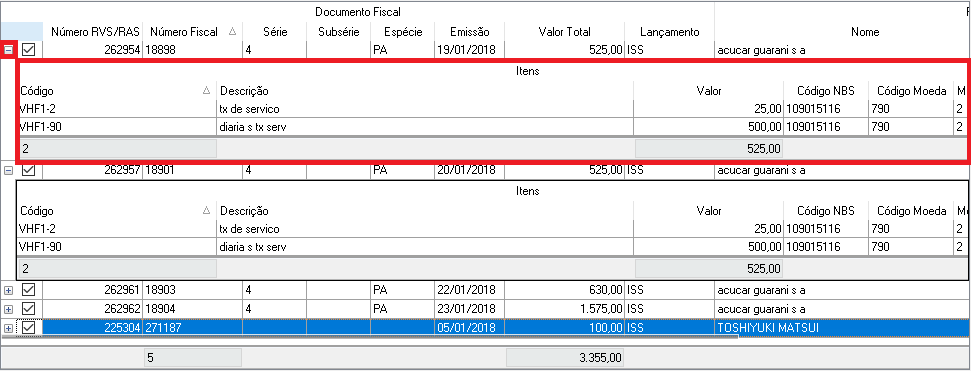Toggle the checkbox for document 225304
This screenshot has height=371, width=971.
(x=28, y=328)
